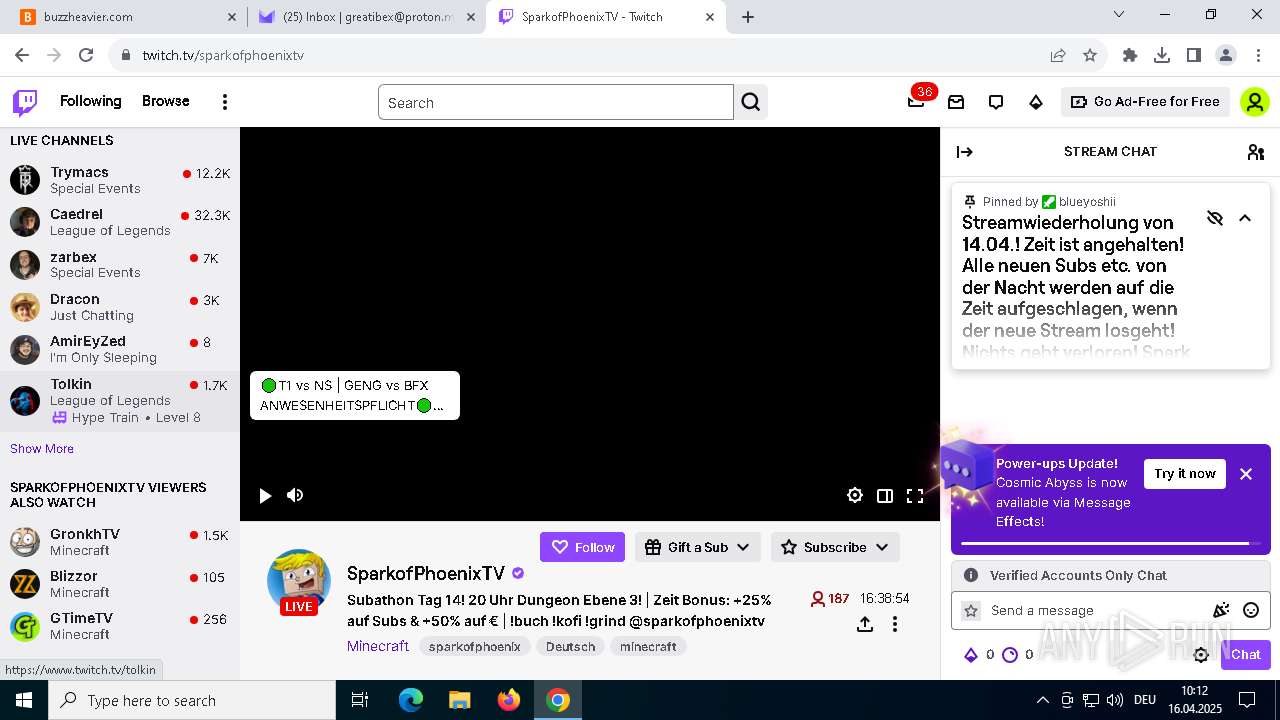Open the Minecraft category link
1280x720 pixels.
378,646
